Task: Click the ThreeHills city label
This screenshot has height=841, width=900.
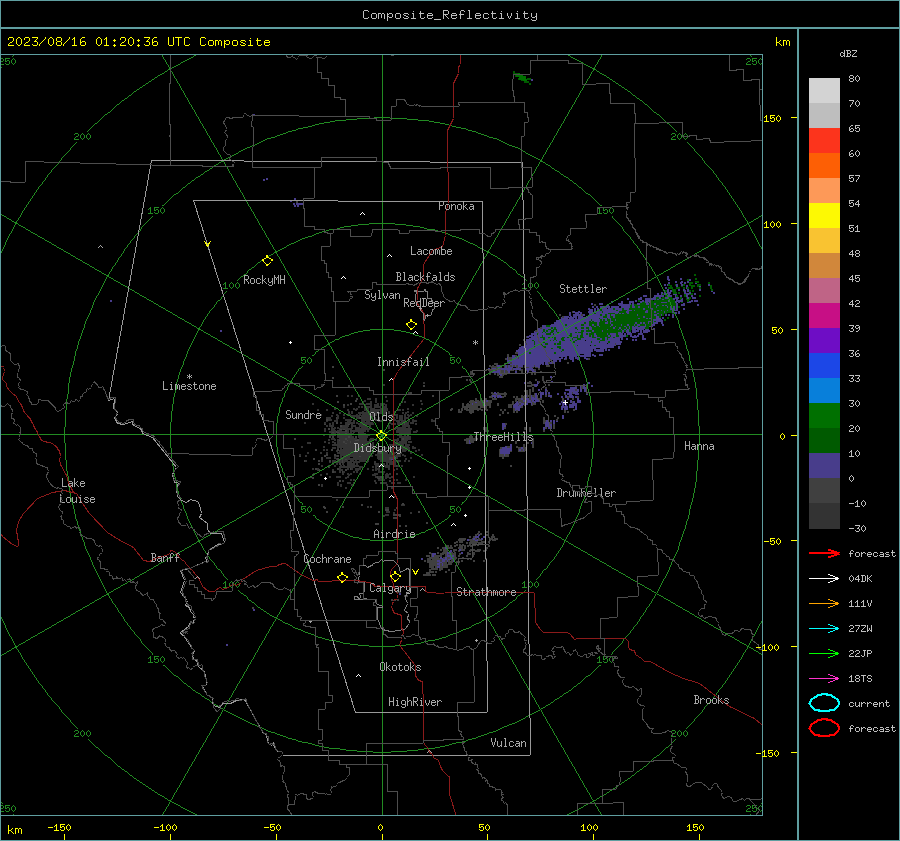Action: click(x=503, y=437)
